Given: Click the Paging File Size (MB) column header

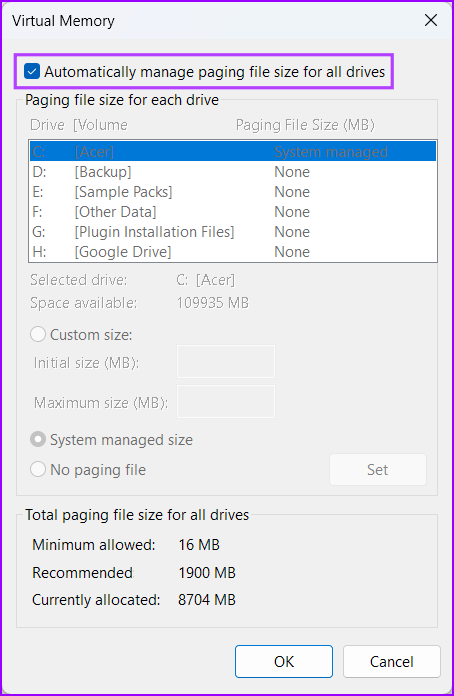Looking at the screenshot, I should (305, 125).
